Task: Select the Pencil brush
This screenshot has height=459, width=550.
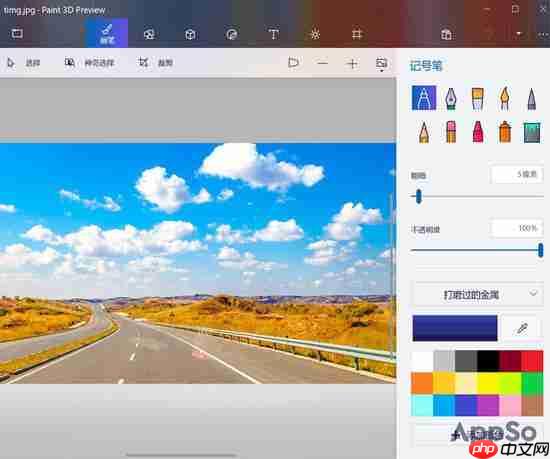Action: point(424,132)
